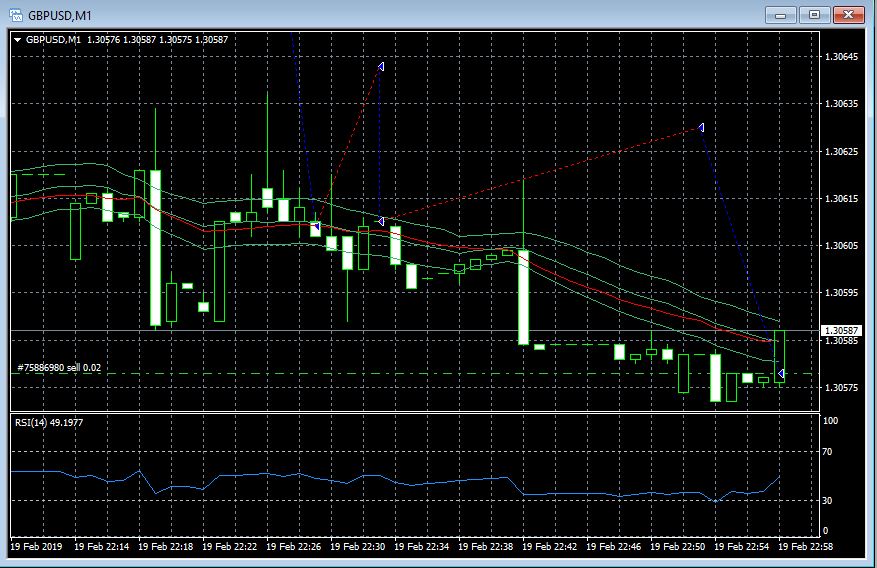Screen dimensions: 877x568
Task: Select the #75886980 sell 0.02 order label
Action: point(59,367)
